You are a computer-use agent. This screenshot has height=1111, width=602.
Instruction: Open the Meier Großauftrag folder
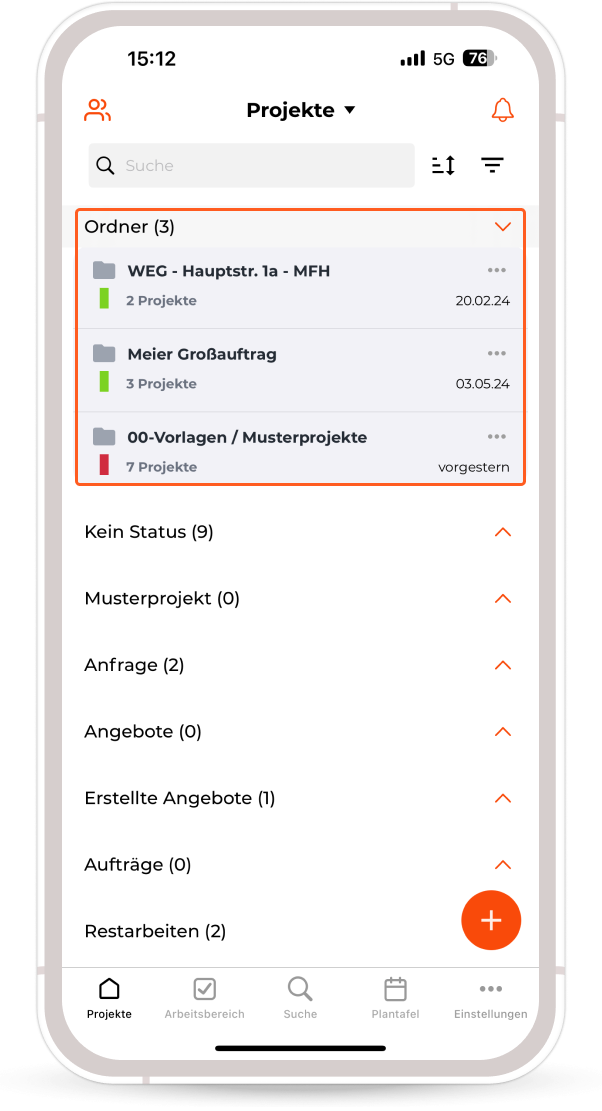(x=300, y=370)
